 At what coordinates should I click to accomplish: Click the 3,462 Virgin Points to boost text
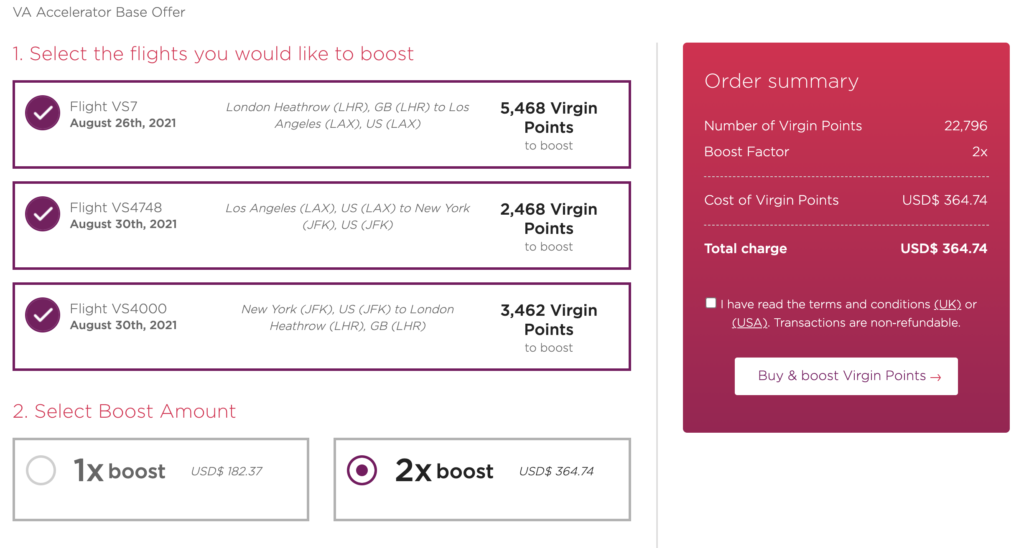point(549,329)
